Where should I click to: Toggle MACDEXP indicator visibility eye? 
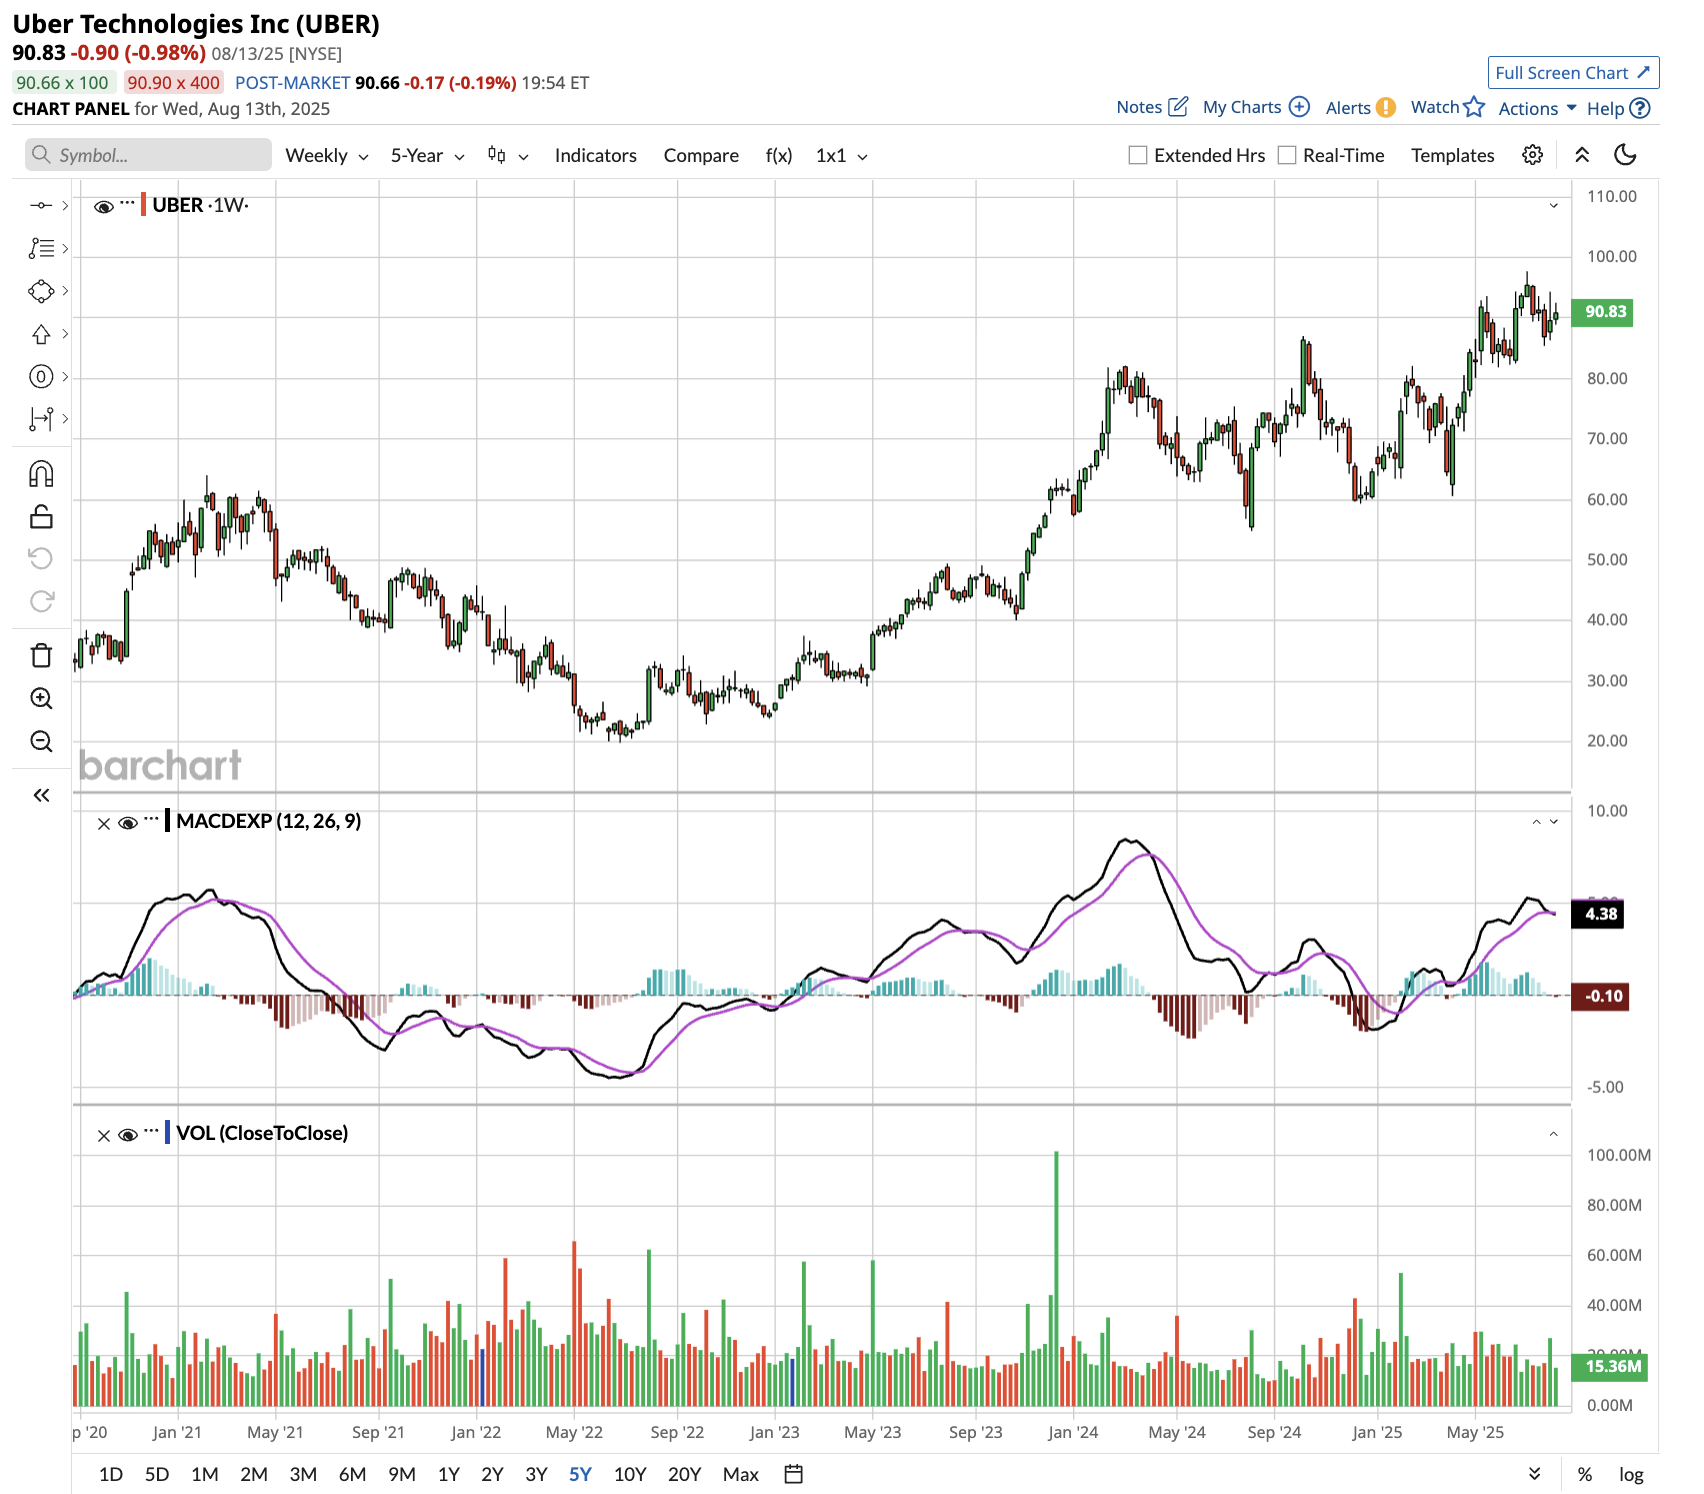[x=128, y=823]
